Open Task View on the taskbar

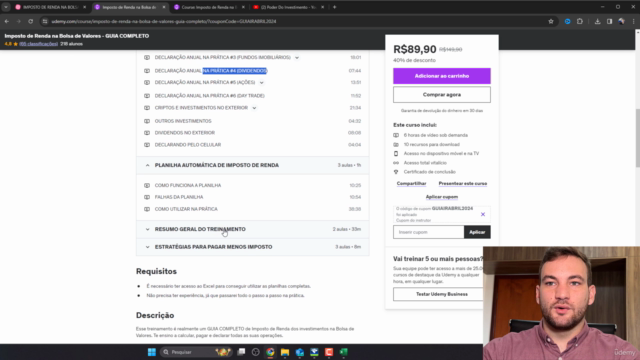(241, 352)
